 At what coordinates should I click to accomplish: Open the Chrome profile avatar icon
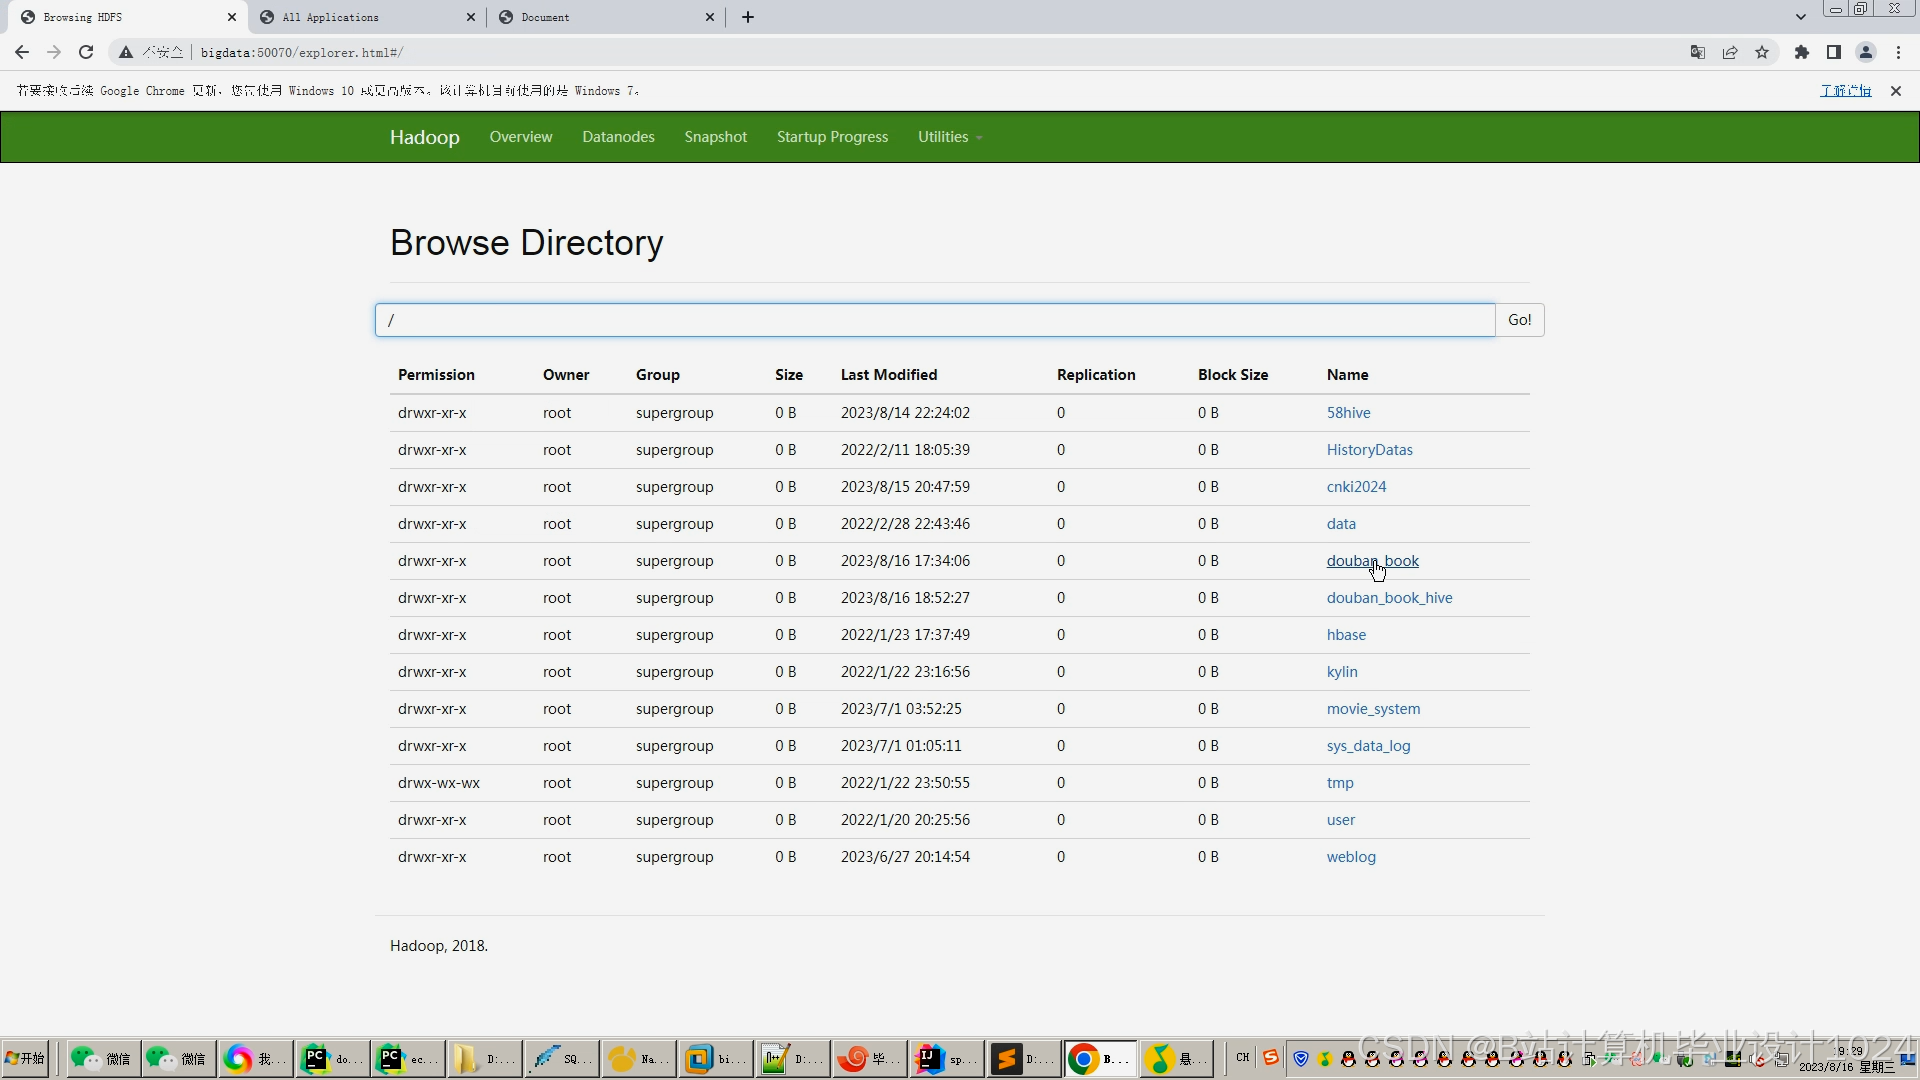(x=1866, y=52)
